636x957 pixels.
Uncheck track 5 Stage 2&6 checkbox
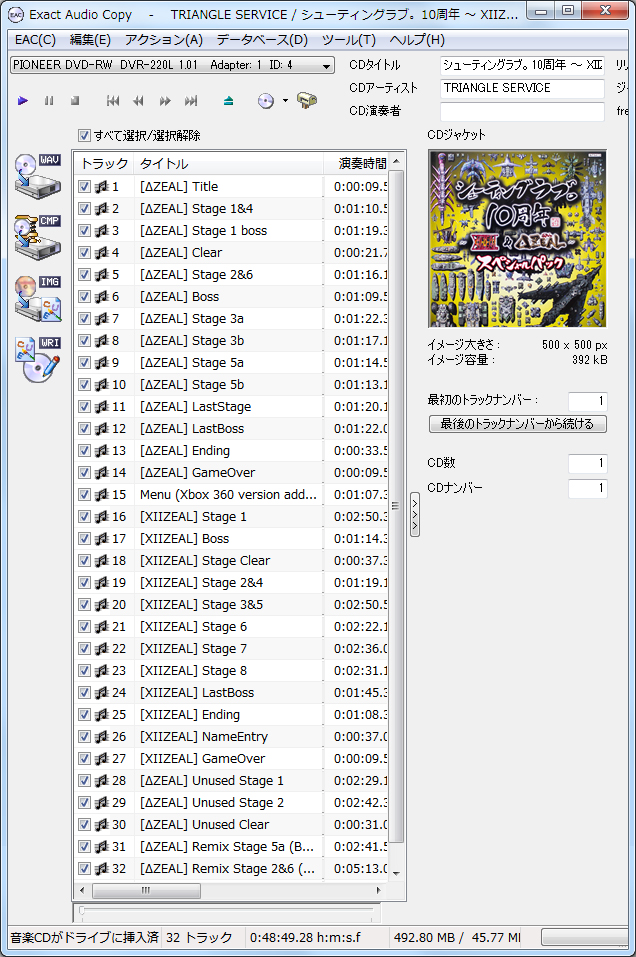point(84,275)
